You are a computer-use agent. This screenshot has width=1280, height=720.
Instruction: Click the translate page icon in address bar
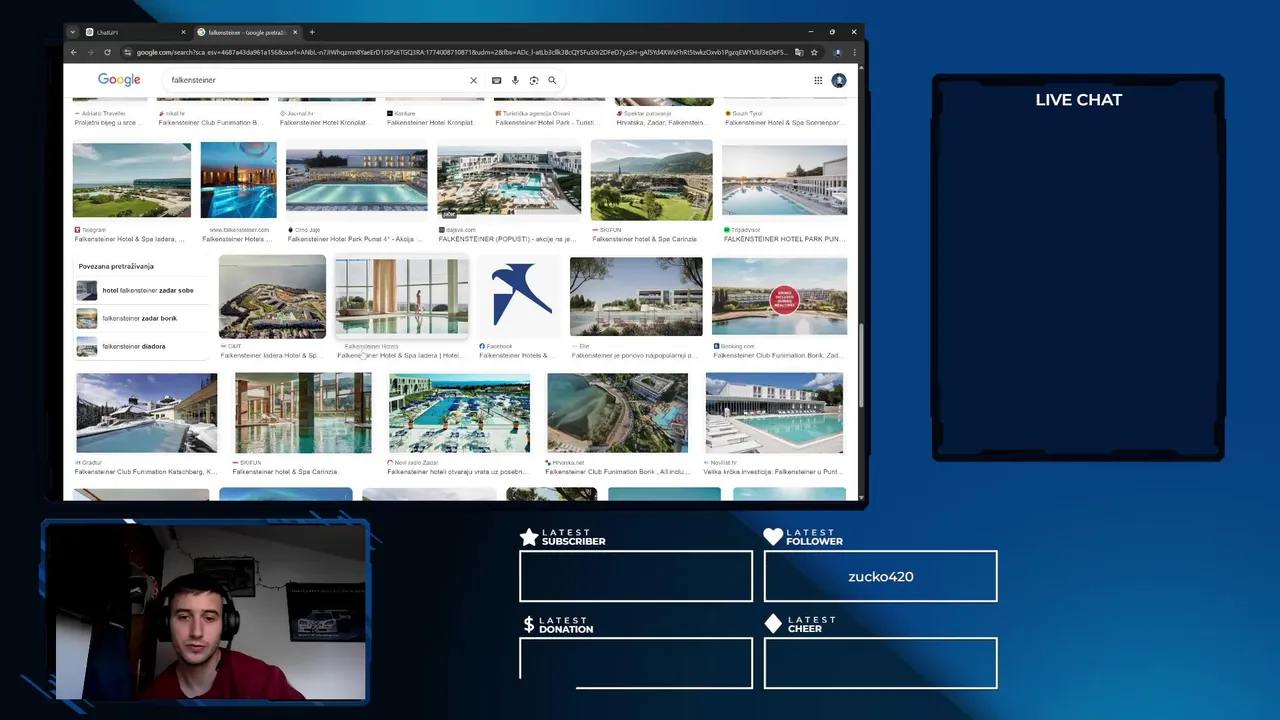click(797, 52)
